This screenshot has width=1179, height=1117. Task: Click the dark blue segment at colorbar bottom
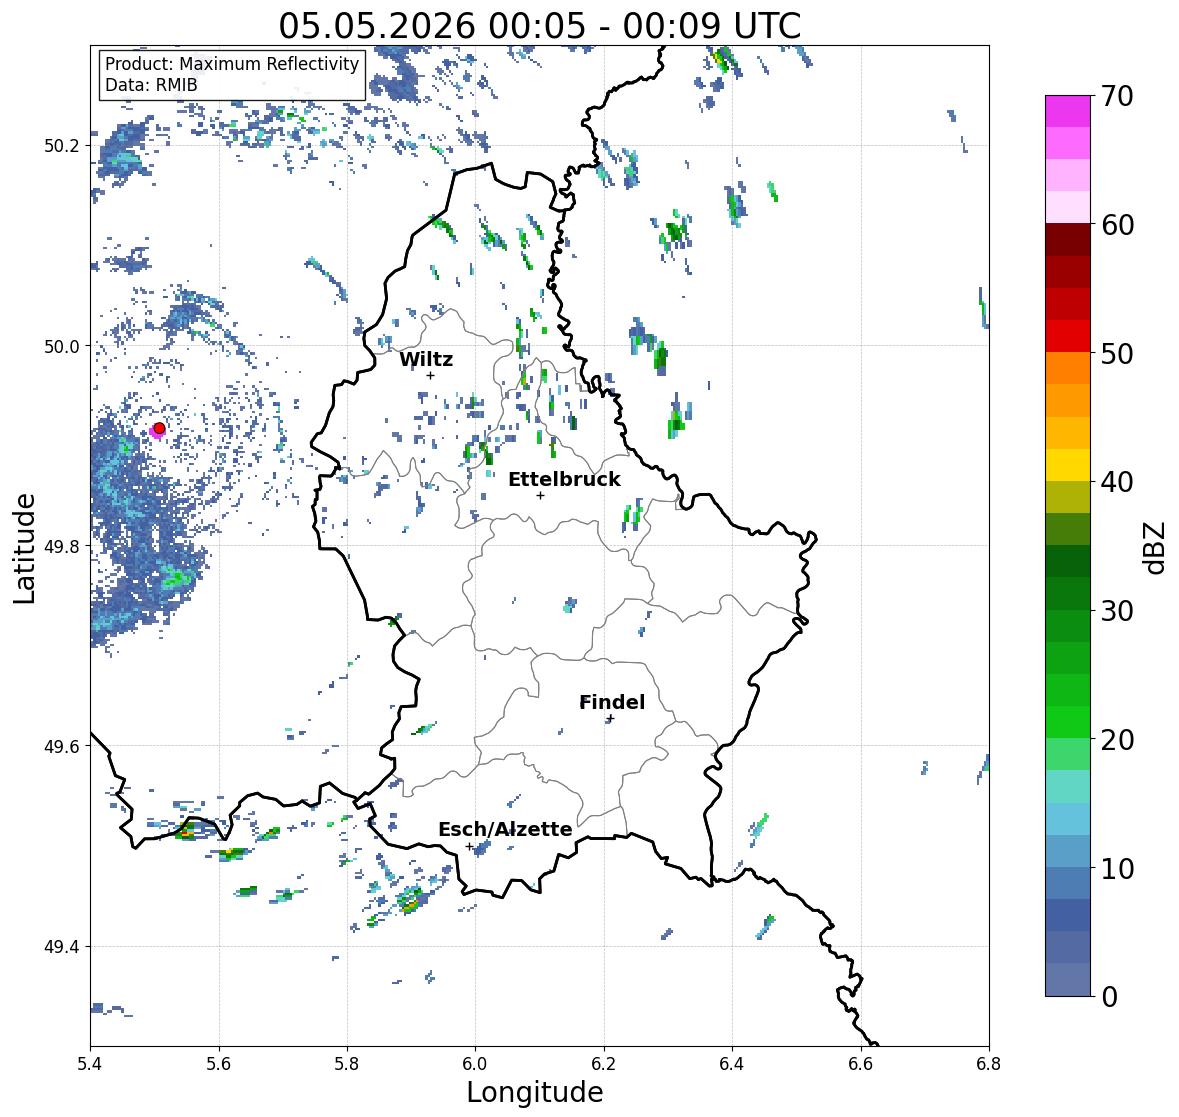pyautogui.click(x=1068, y=979)
